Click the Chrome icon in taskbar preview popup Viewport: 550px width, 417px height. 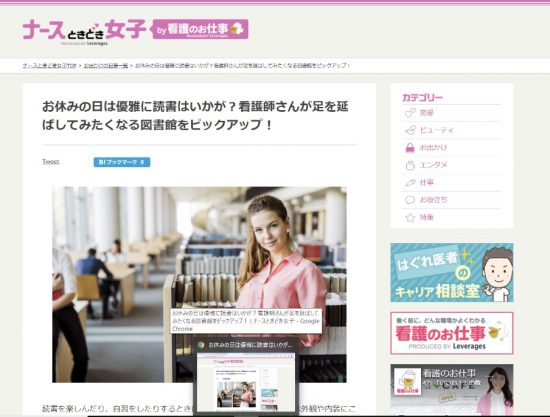point(201,344)
